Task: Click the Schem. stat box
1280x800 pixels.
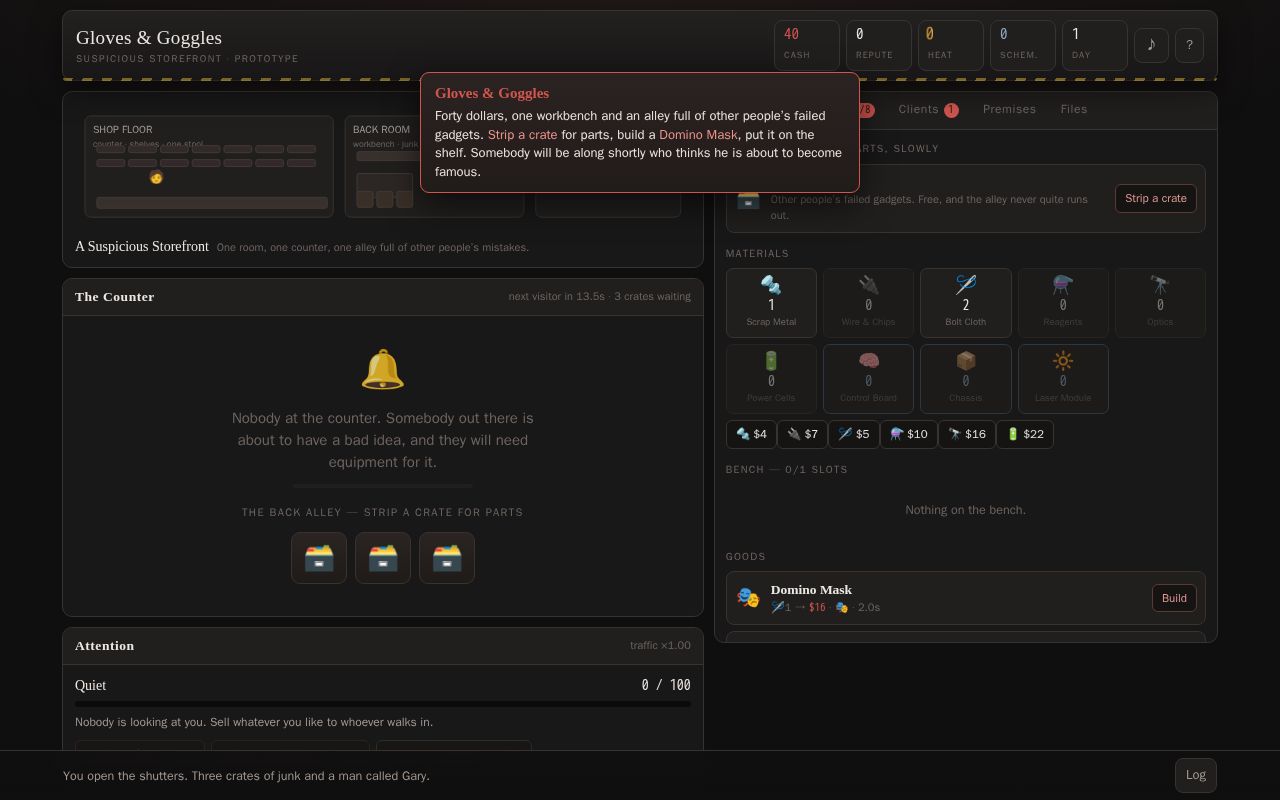Action: 1023,45
